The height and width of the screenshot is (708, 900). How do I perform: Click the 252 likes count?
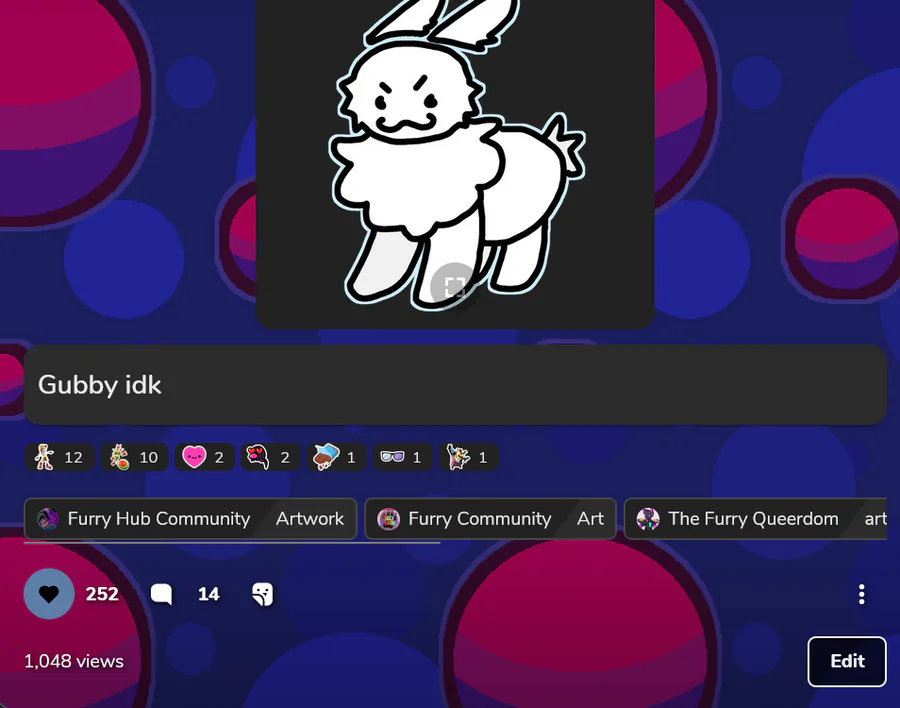coord(102,594)
